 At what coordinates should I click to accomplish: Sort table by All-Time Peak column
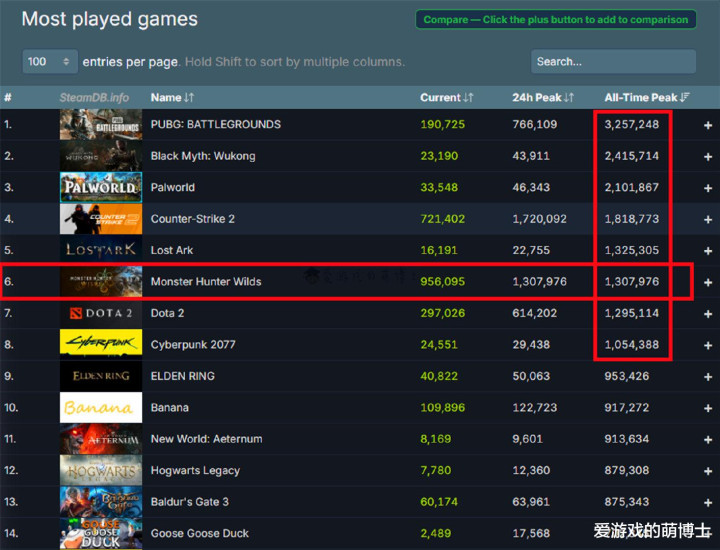click(647, 97)
